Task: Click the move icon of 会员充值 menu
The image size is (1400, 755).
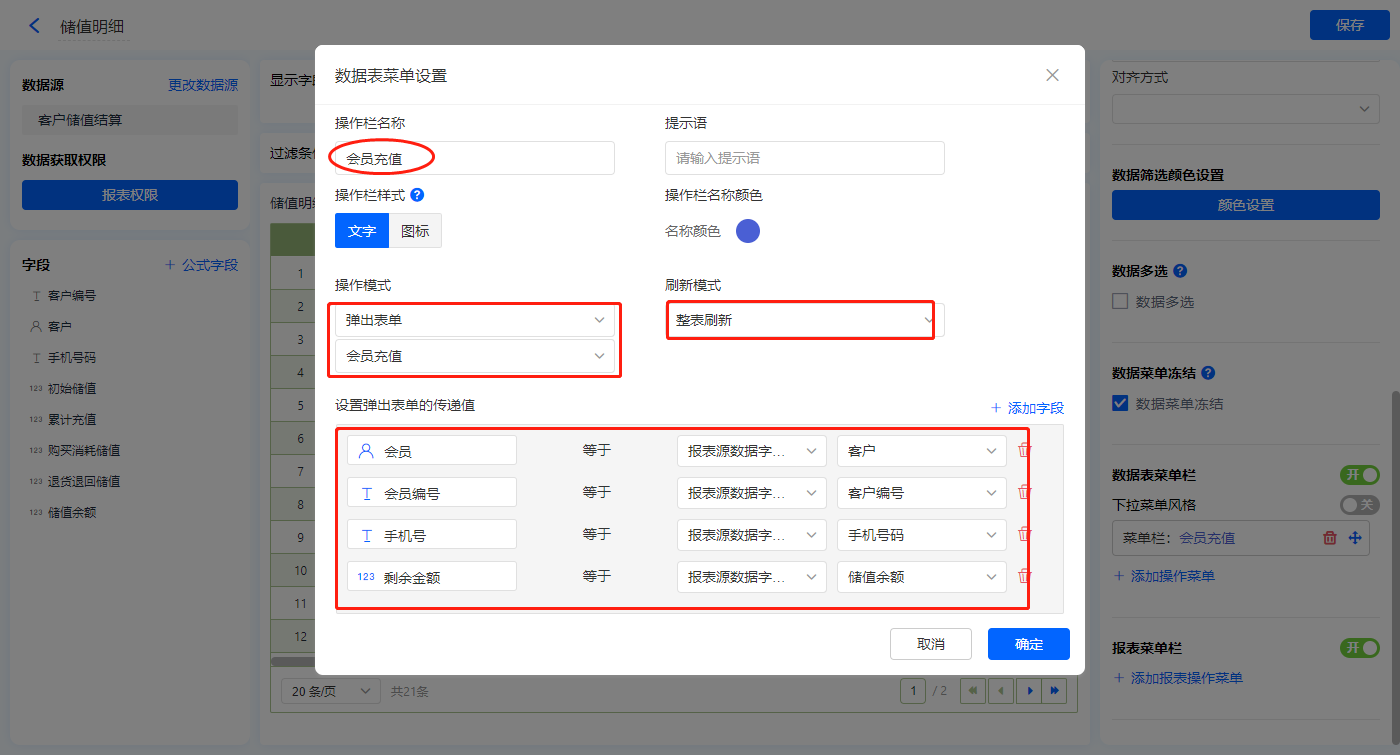Action: tap(1355, 538)
